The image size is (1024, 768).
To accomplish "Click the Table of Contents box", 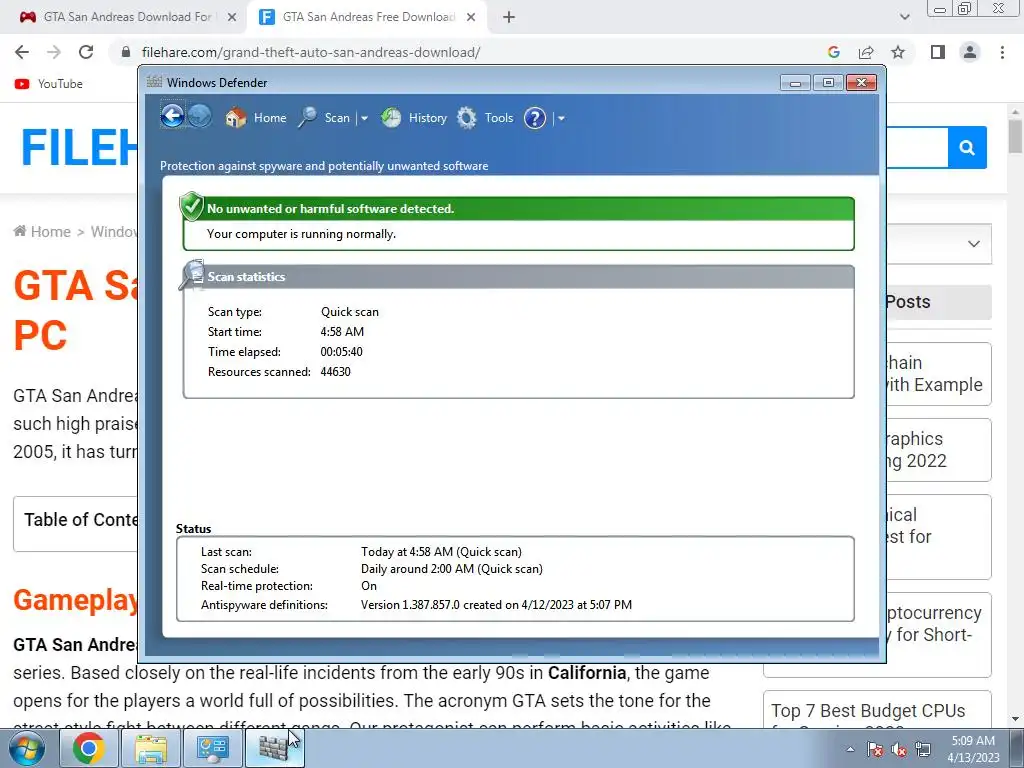I will tap(76, 524).
